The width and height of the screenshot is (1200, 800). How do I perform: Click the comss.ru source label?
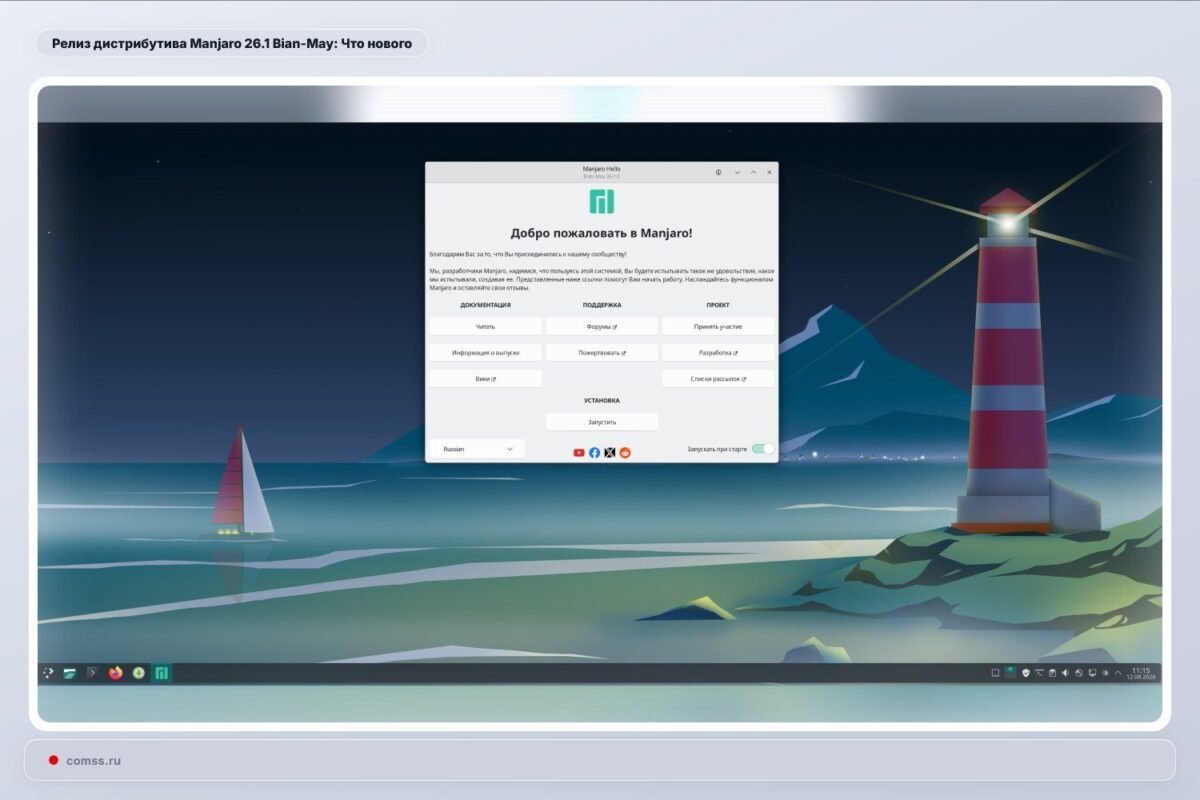93,760
